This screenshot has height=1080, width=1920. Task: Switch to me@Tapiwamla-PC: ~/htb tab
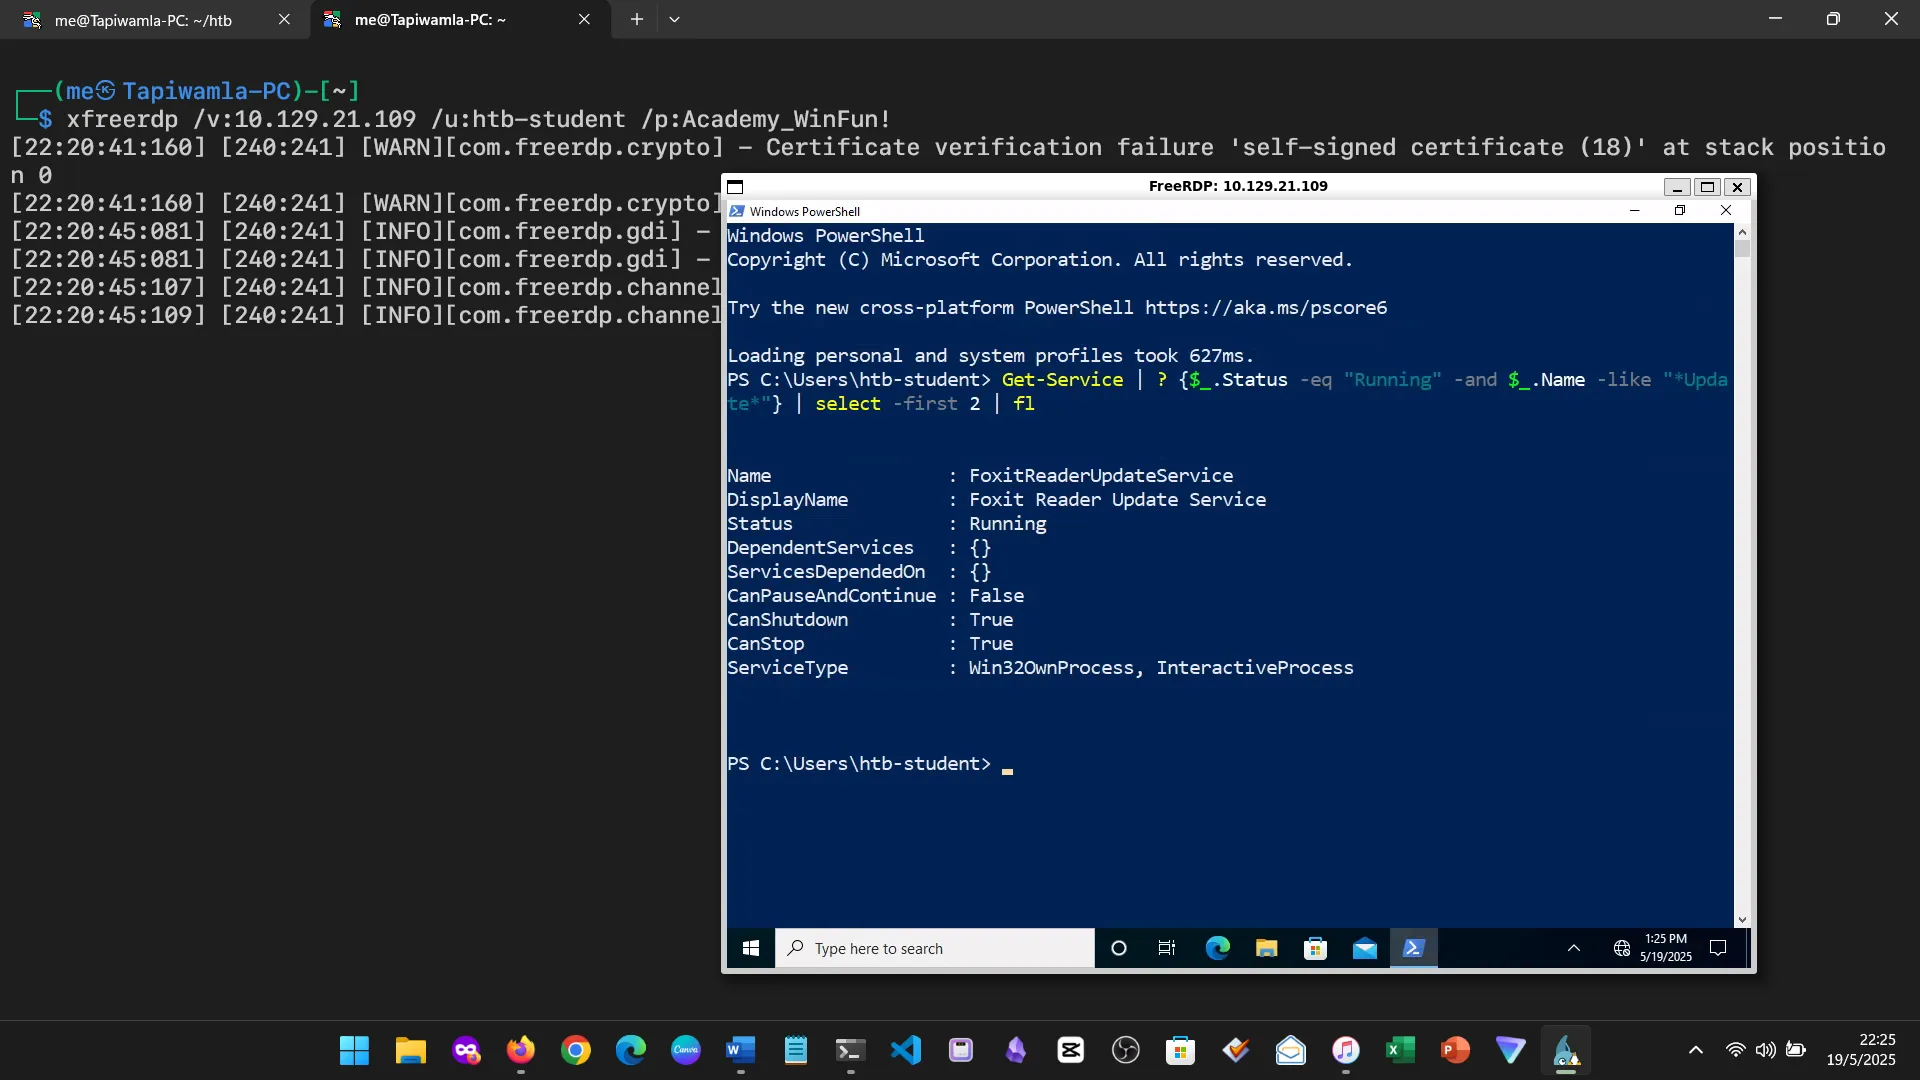(x=143, y=20)
